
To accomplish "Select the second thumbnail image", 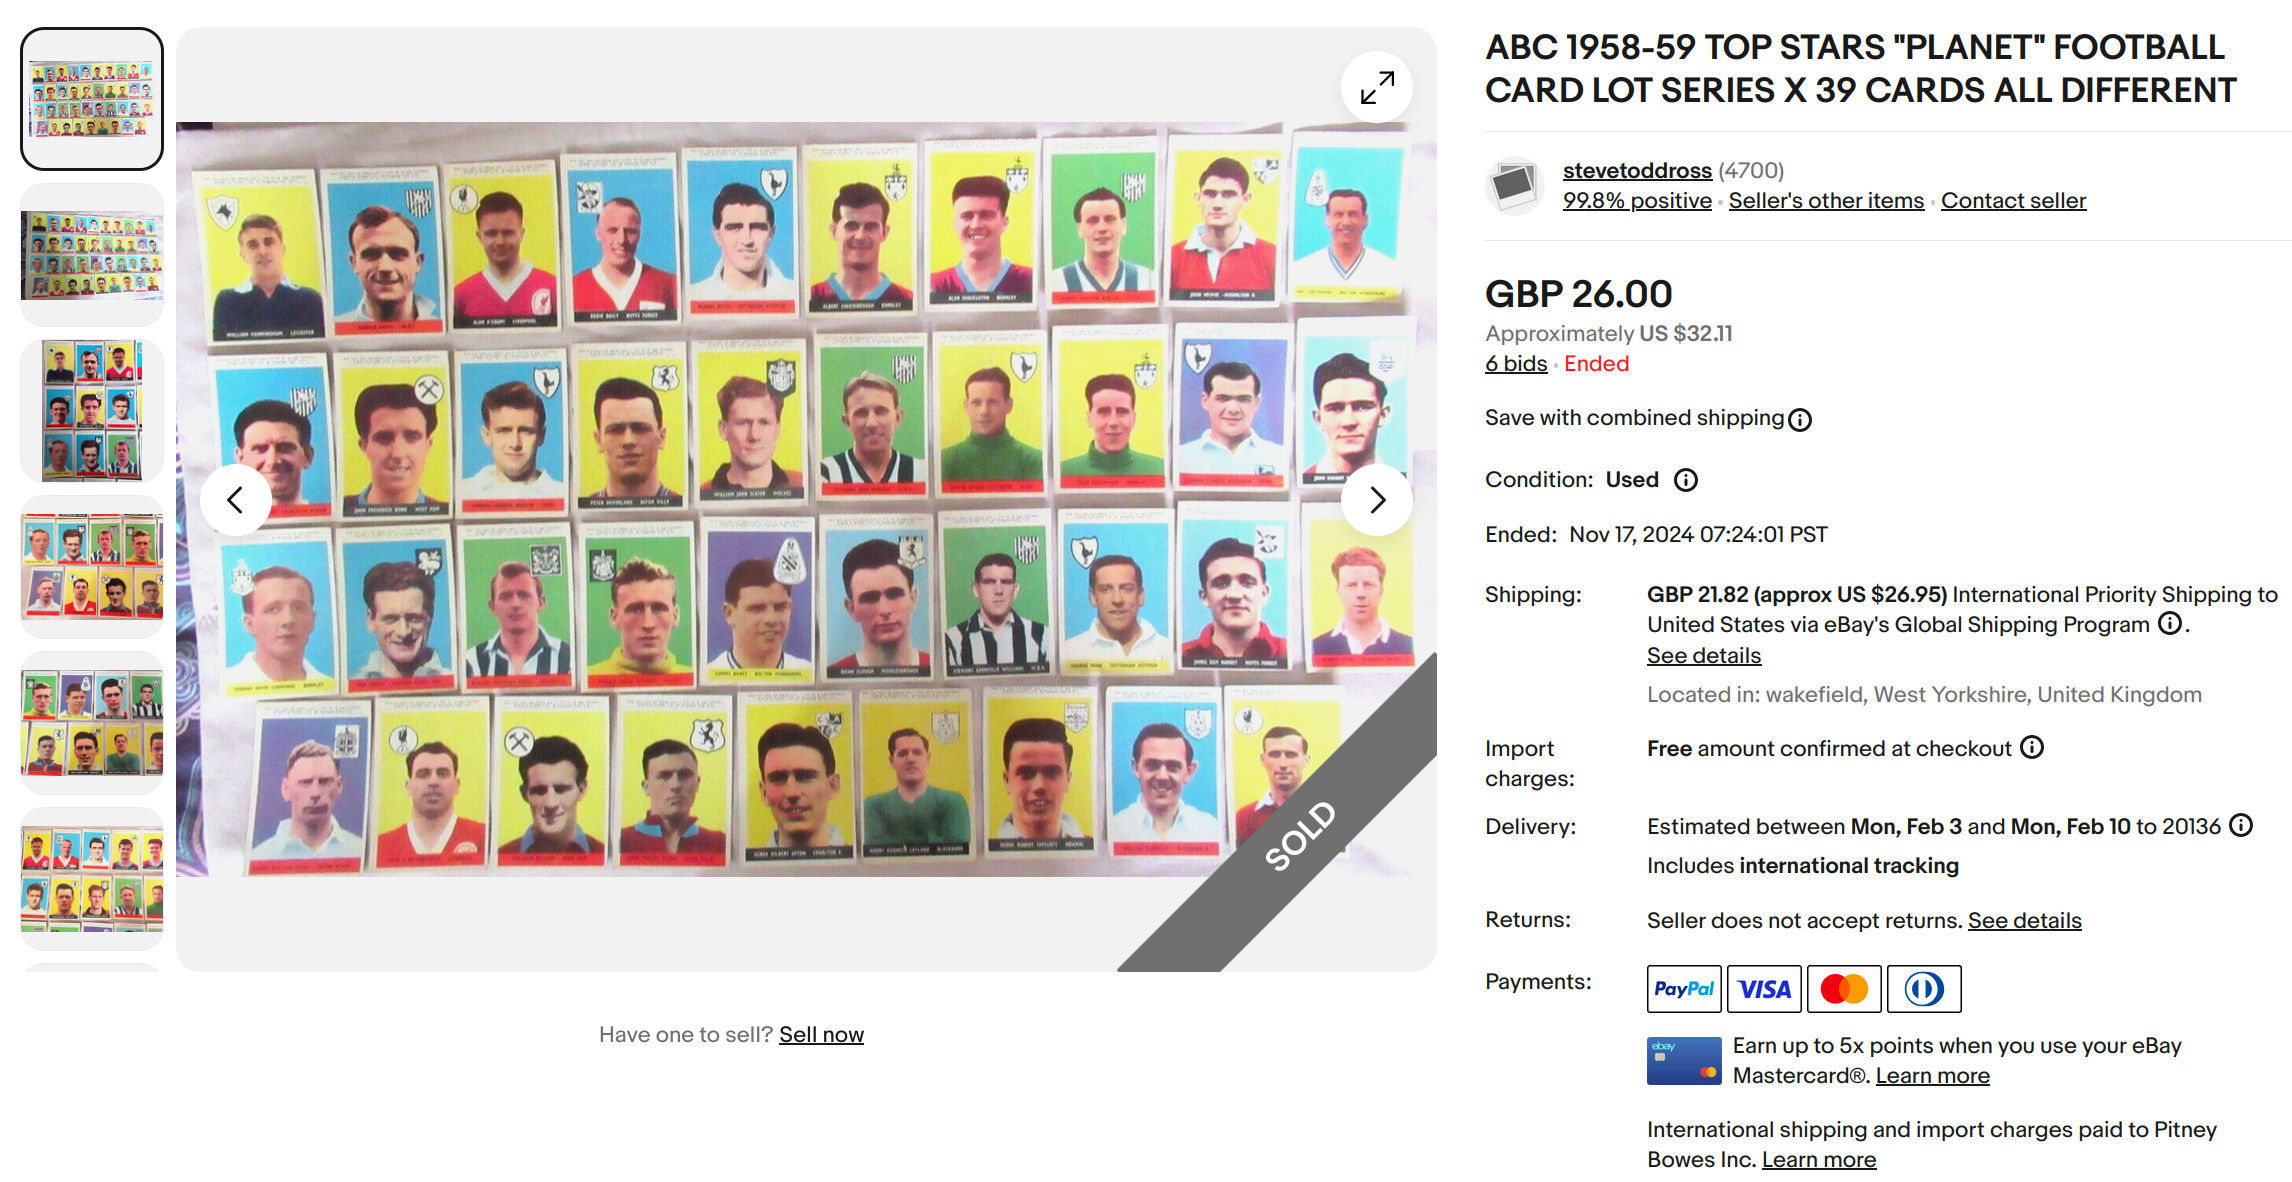I will 92,255.
